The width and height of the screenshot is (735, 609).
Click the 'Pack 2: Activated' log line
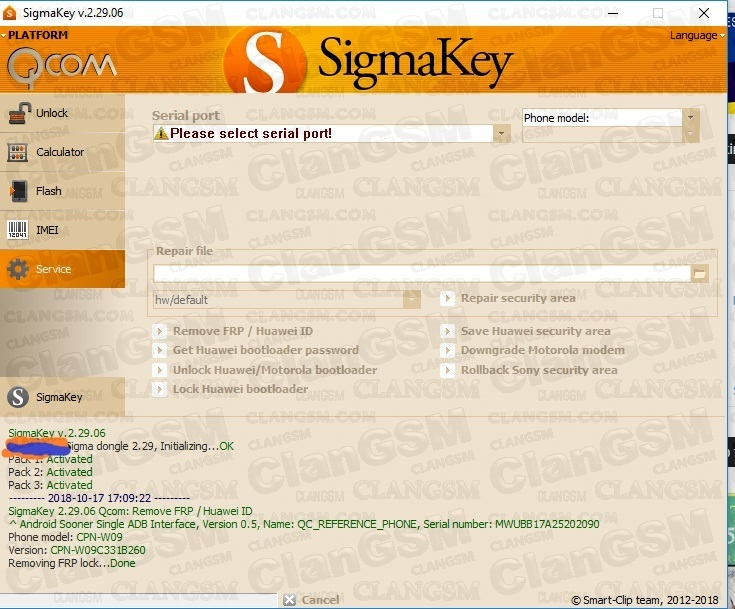[50, 472]
